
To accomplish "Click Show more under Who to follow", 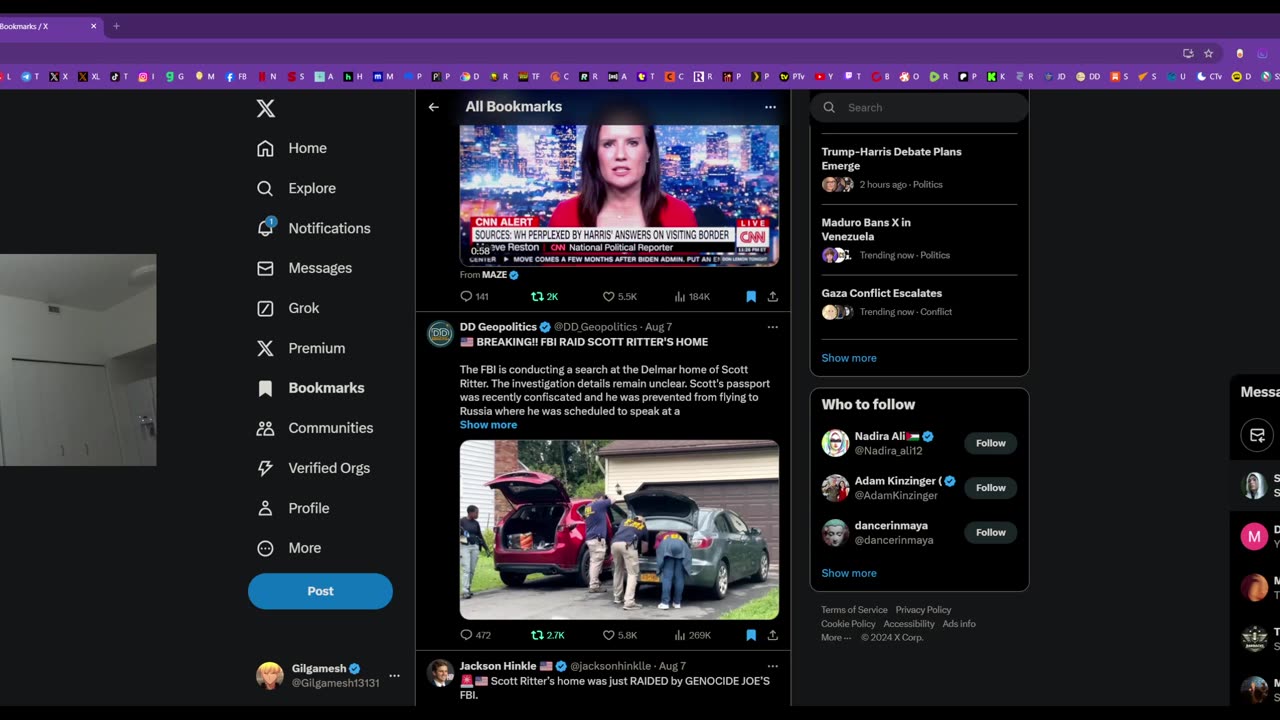I will [849, 573].
